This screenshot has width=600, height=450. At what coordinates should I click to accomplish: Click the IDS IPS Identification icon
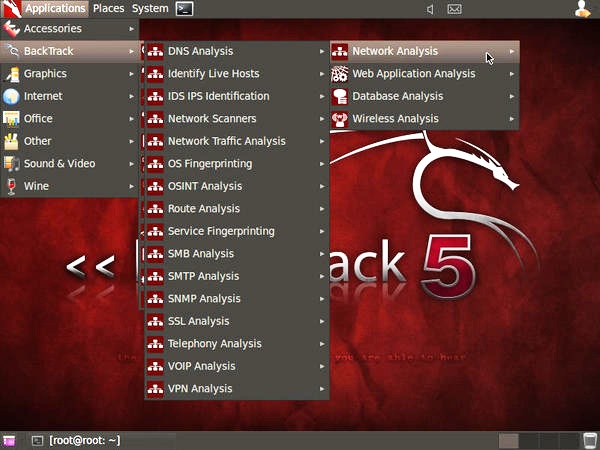click(x=155, y=96)
